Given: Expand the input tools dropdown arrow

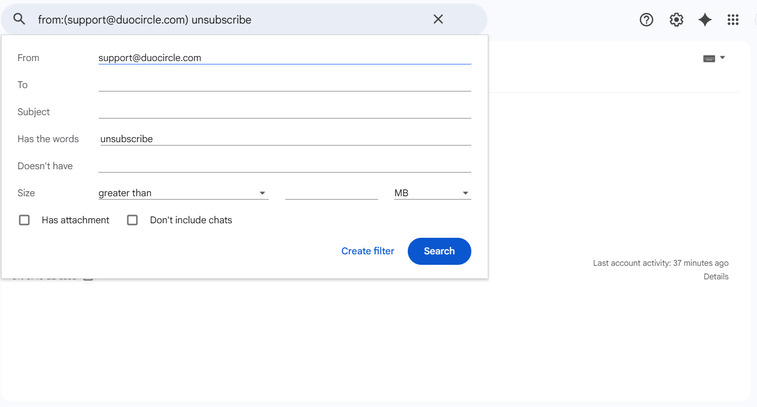Looking at the screenshot, I should pos(722,57).
